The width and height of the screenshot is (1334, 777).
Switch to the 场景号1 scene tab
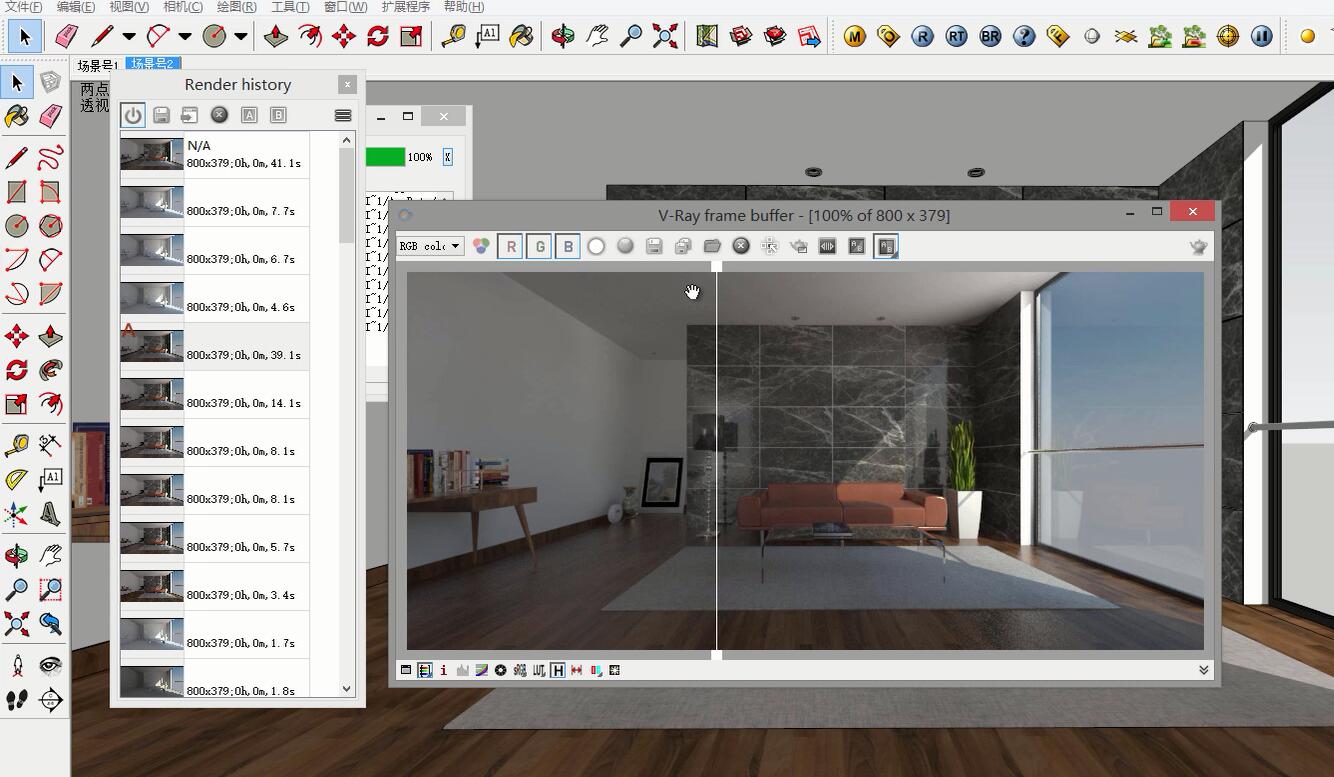click(x=98, y=65)
